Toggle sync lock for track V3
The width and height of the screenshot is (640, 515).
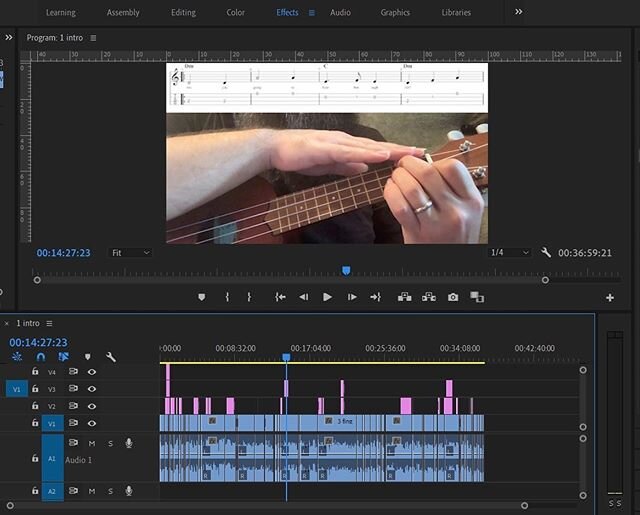point(73,388)
